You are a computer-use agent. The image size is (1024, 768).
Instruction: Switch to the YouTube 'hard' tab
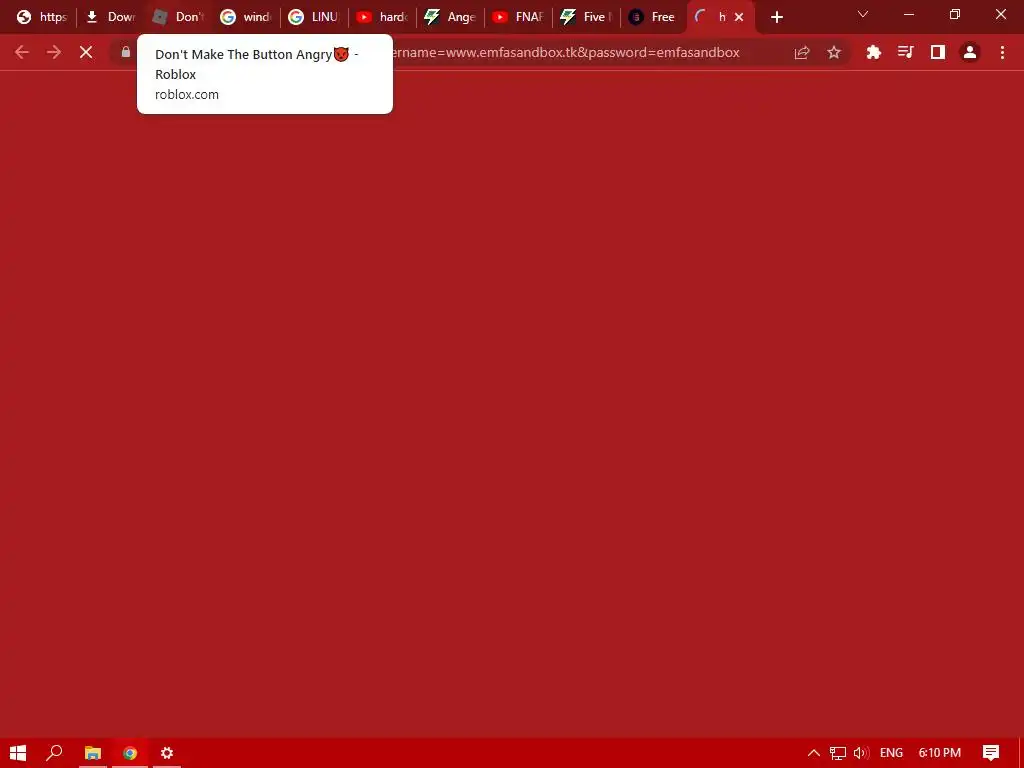tap(382, 17)
